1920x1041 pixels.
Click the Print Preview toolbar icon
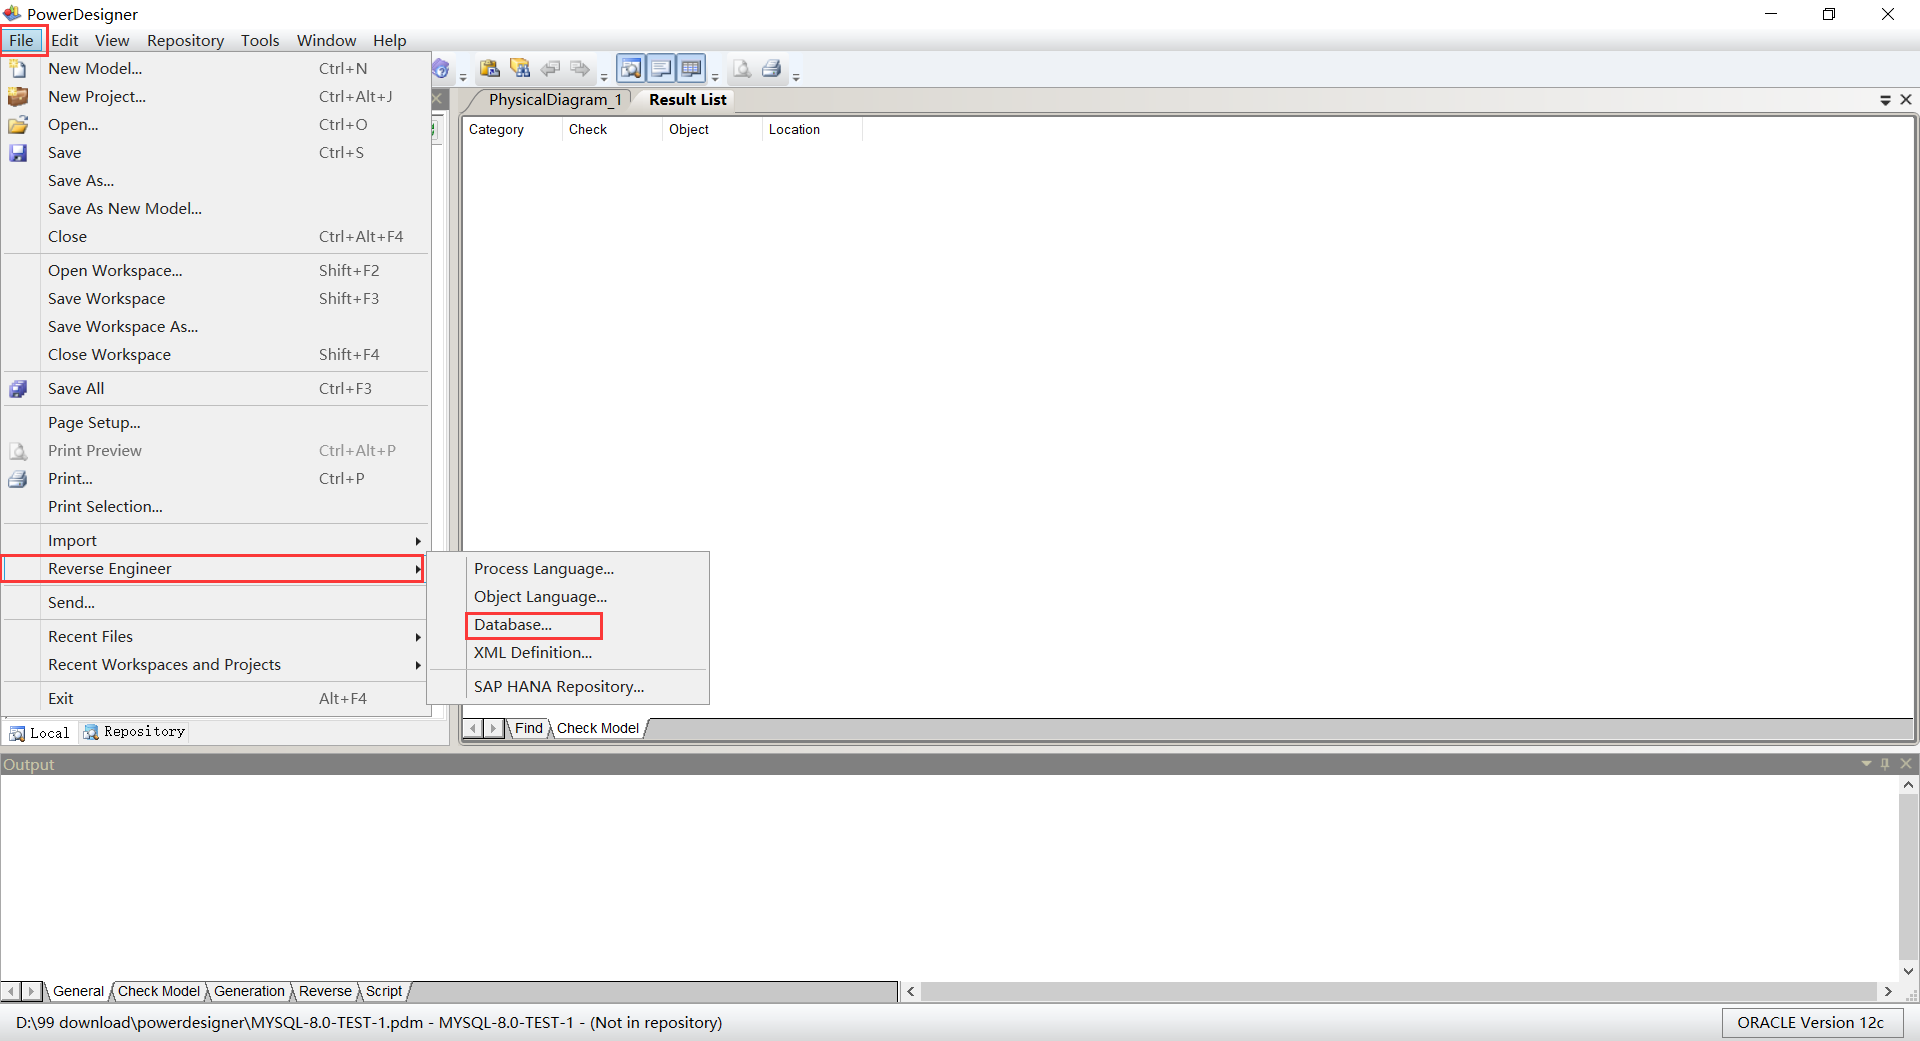[742, 68]
